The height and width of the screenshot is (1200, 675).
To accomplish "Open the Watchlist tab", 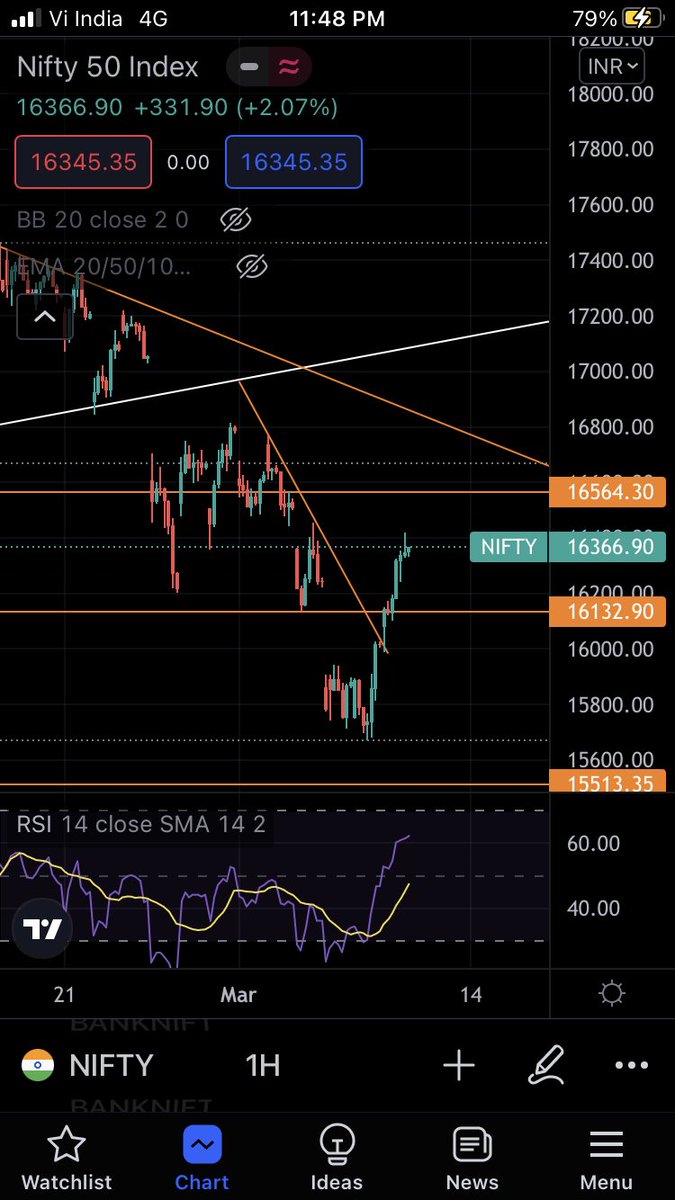I will [67, 1157].
